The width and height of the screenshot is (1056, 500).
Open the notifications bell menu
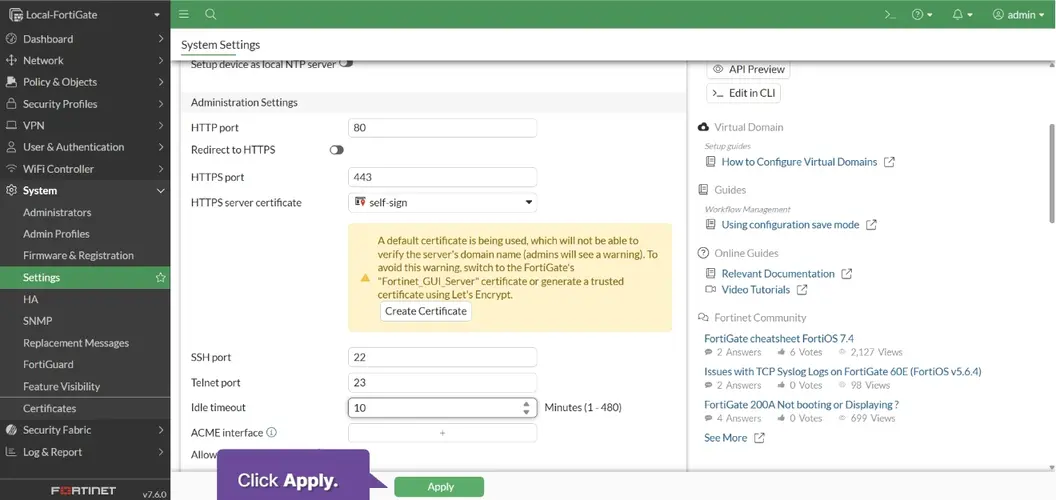(x=962, y=15)
